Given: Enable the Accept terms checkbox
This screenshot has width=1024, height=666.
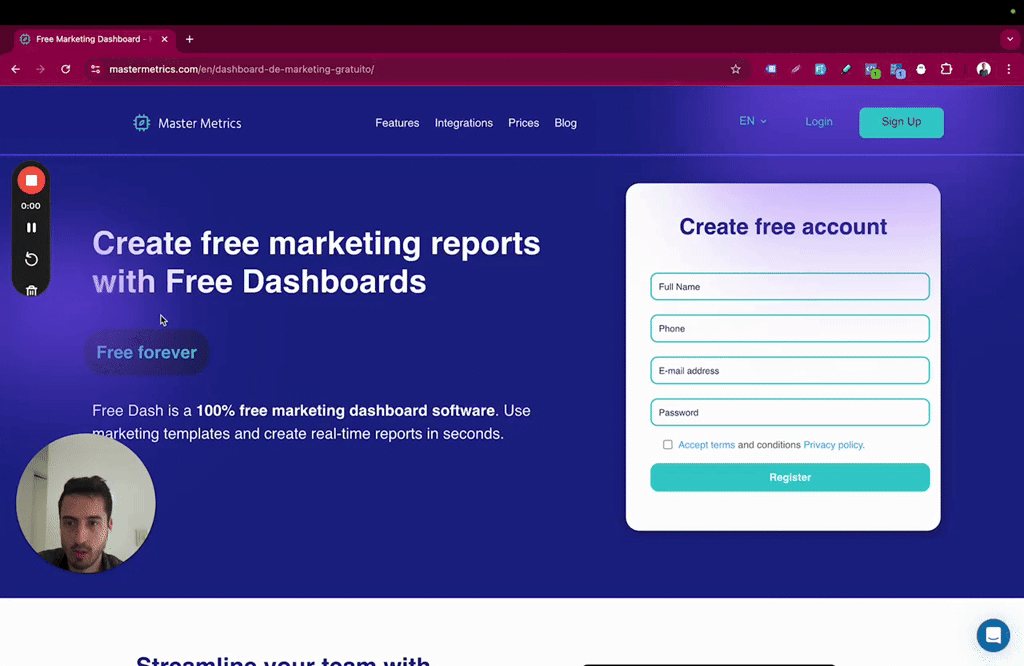Looking at the screenshot, I should [x=667, y=444].
